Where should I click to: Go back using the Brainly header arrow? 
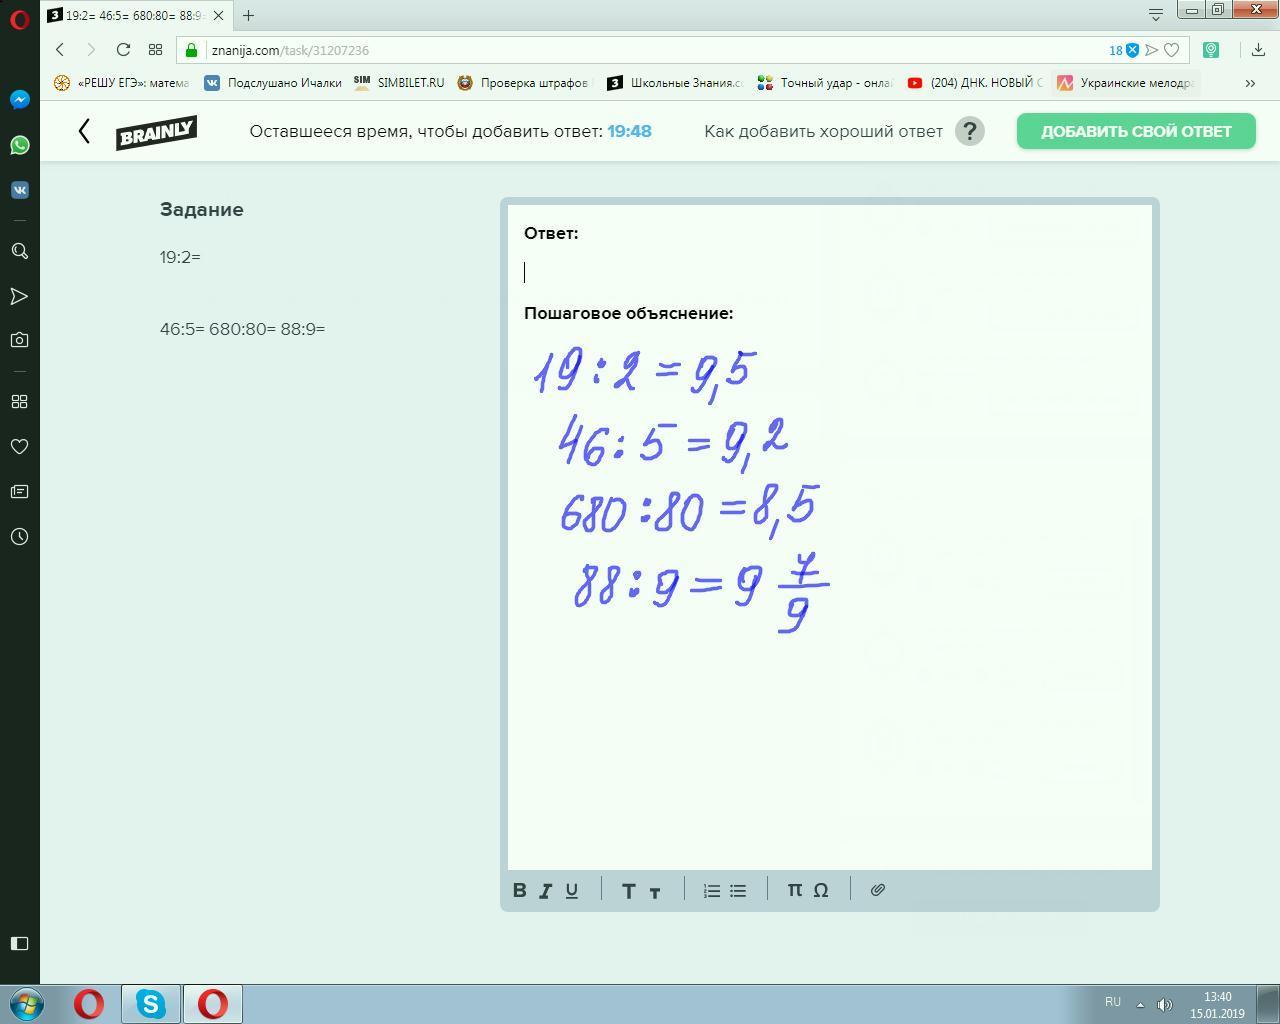[x=84, y=131]
